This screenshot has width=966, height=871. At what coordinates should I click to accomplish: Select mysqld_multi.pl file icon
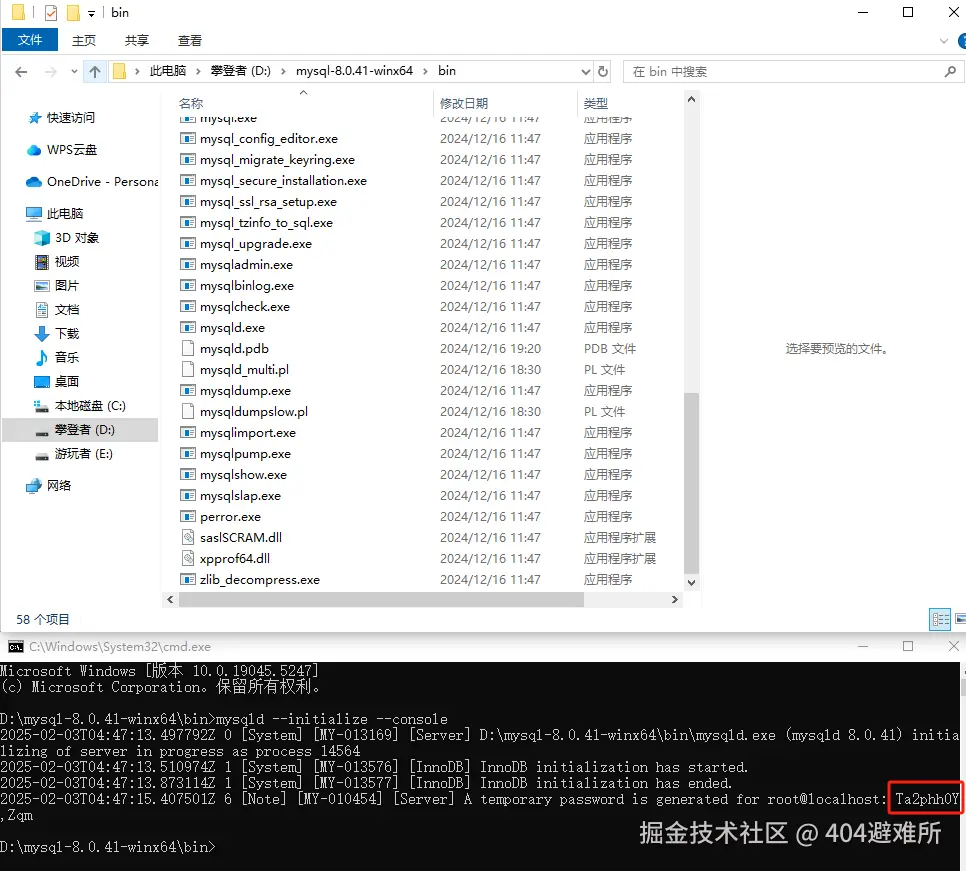click(188, 370)
